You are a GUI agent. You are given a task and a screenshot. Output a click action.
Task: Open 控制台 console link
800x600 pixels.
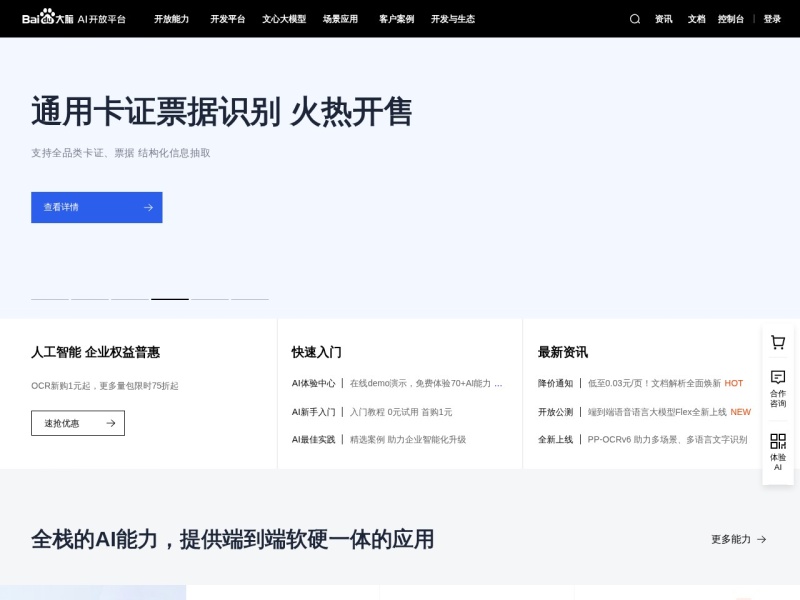(731, 19)
